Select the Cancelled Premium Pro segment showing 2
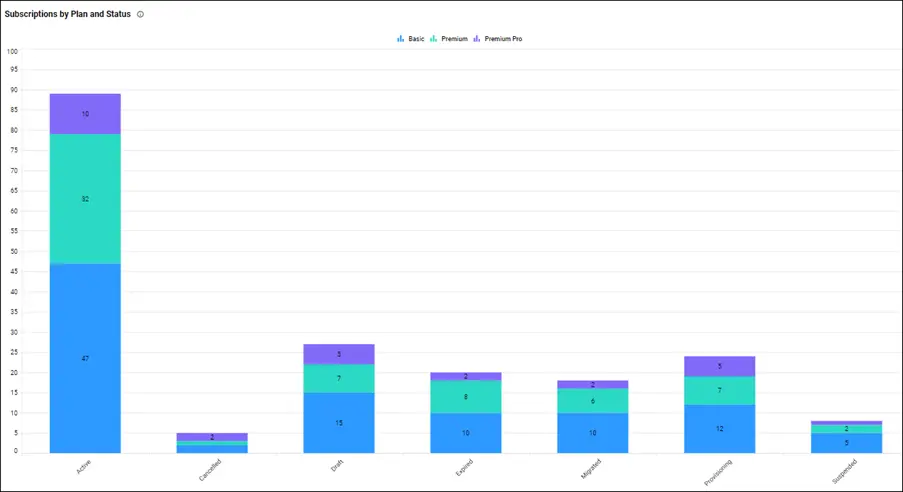 [212, 437]
